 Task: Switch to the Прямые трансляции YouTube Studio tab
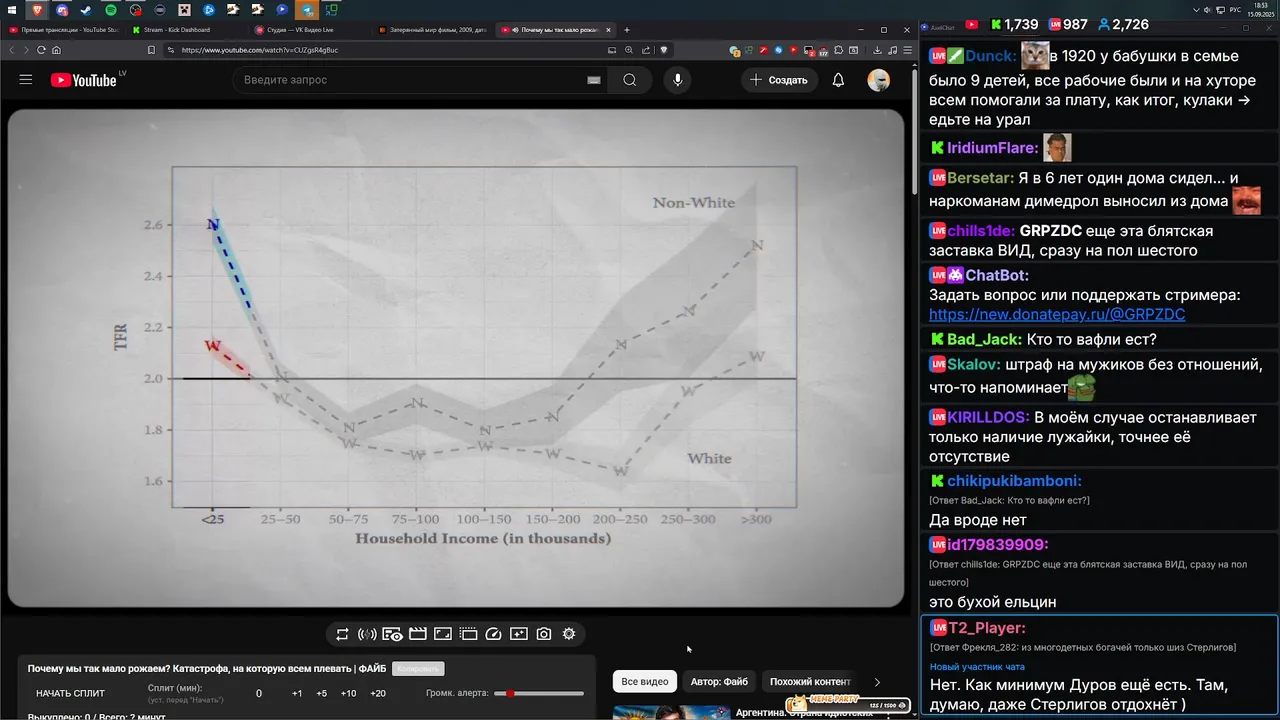63,30
